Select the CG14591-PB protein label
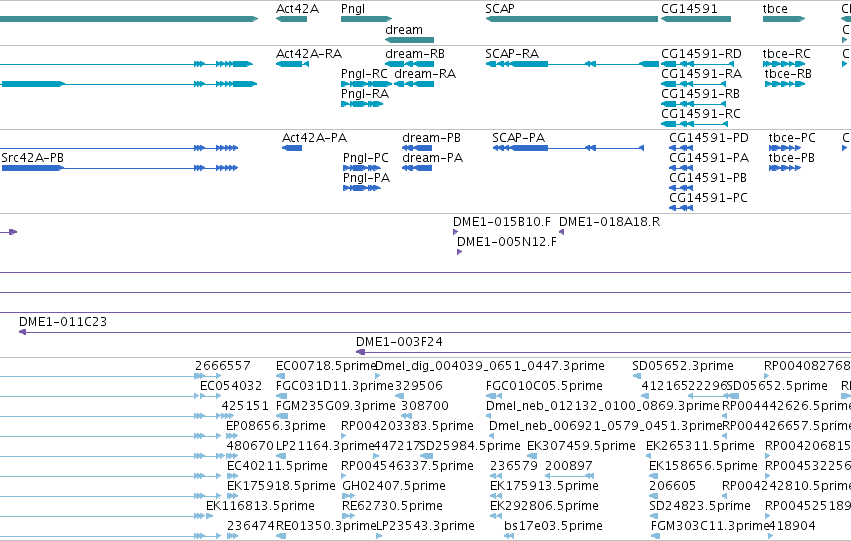Viewport: 851px width, 541px height. [708, 178]
